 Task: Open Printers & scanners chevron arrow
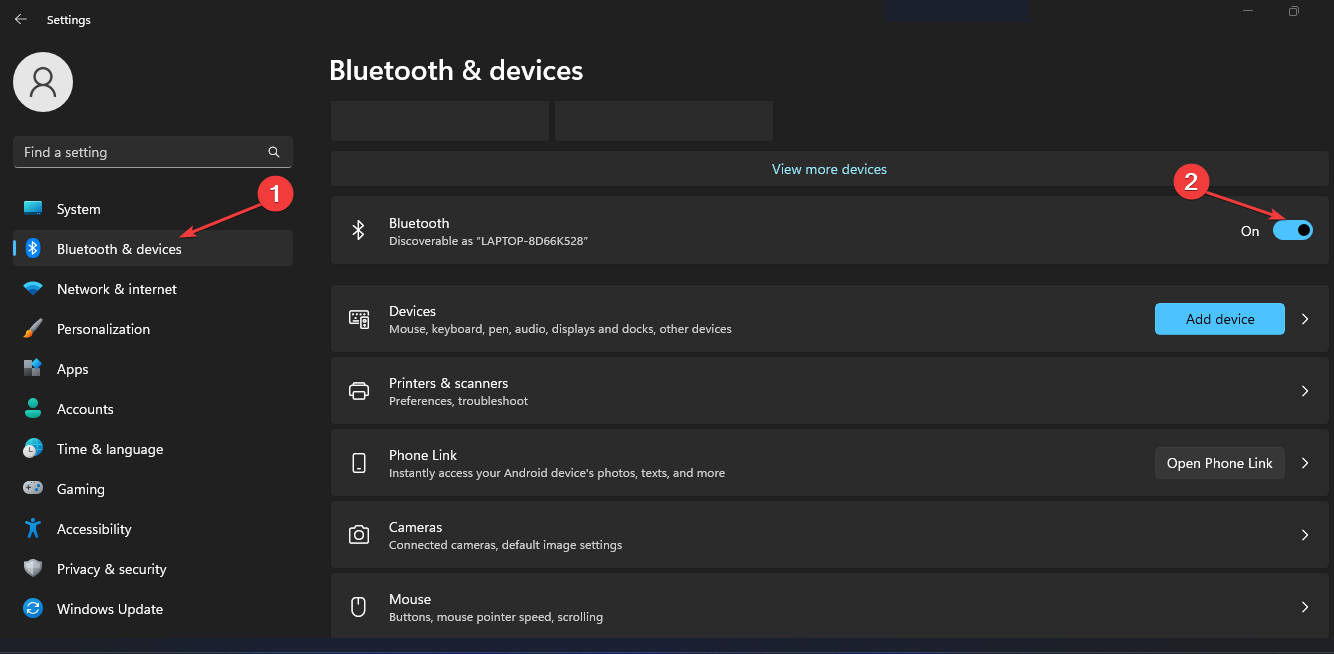coord(1305,391)
